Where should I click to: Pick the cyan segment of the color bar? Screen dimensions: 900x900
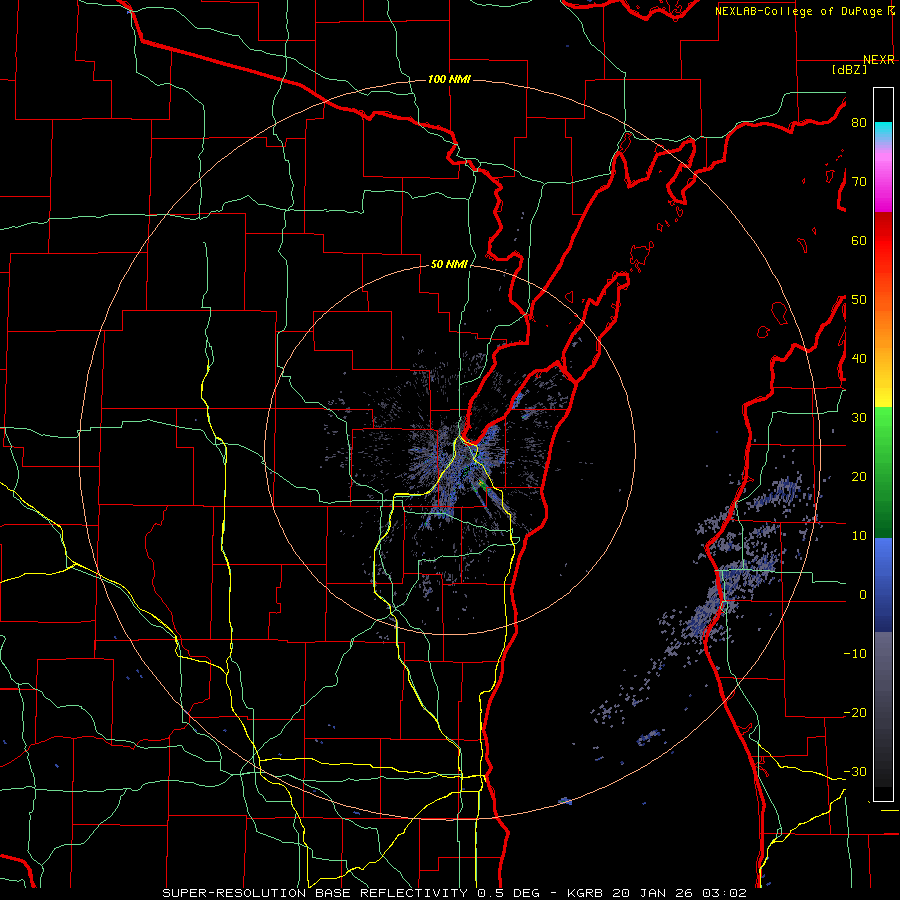pos(883,132)
